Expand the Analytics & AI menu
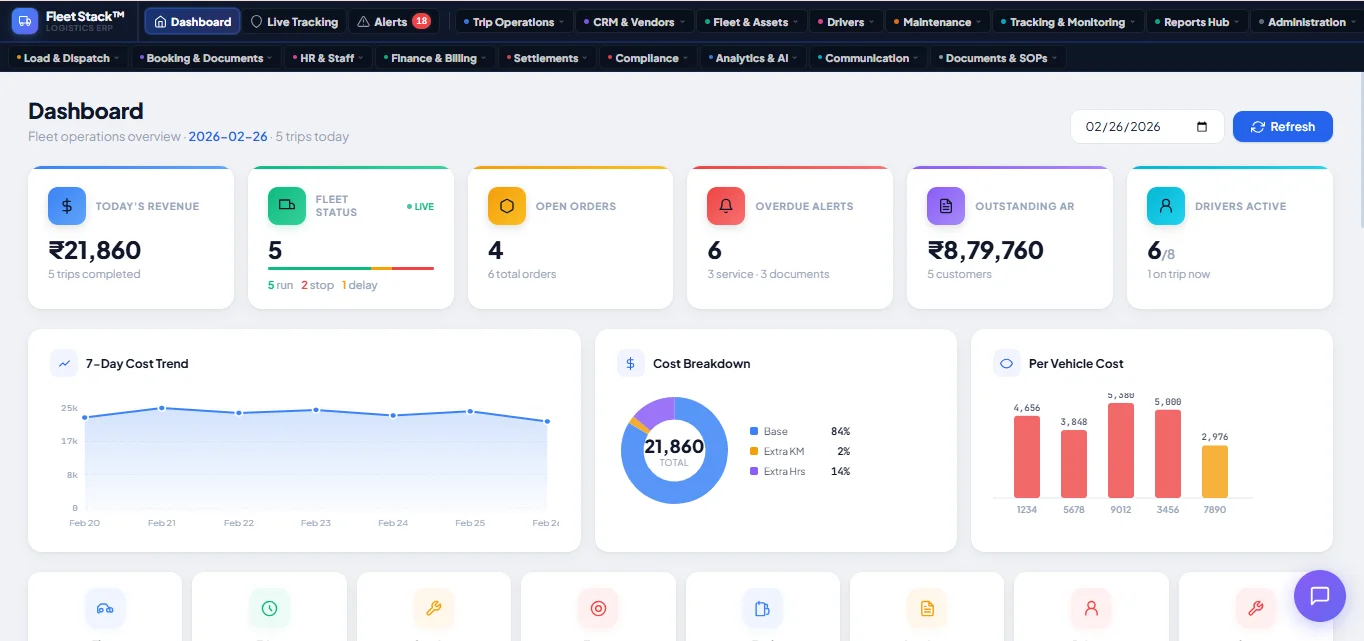1364x641 pixels. 753,58
